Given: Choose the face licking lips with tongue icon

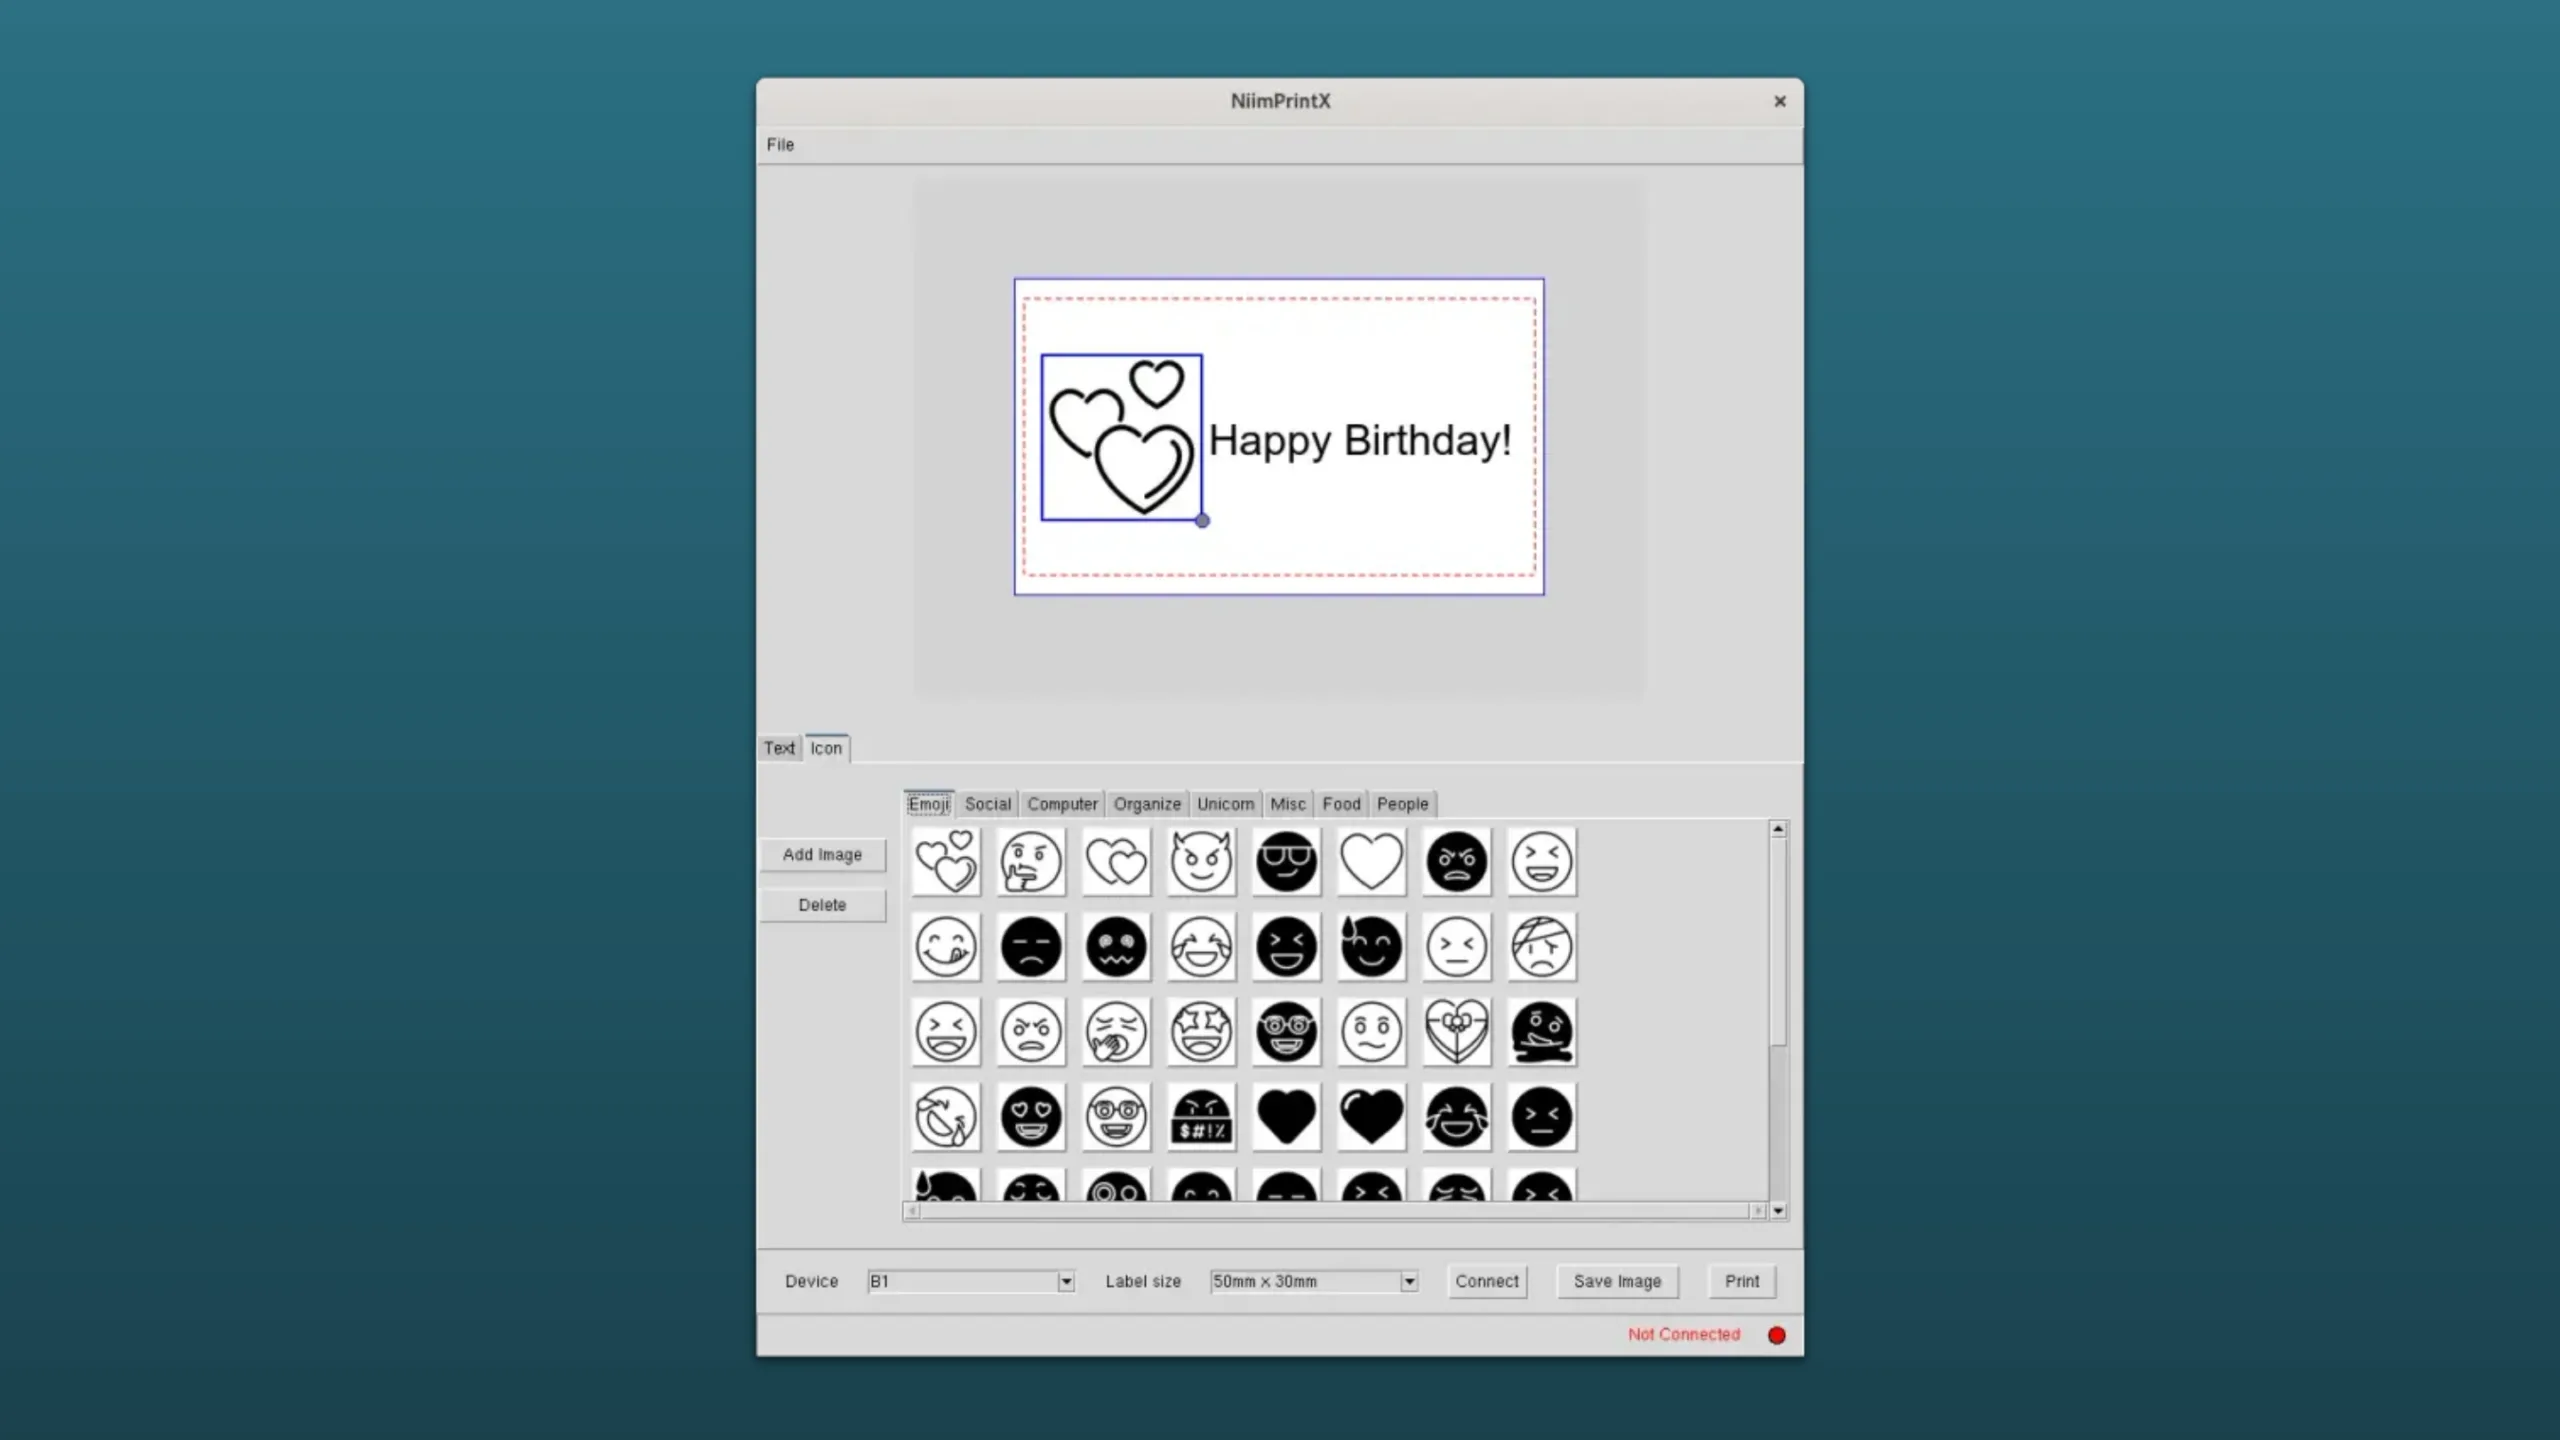Looking at the screenshot, I should [x=946, y=946].
